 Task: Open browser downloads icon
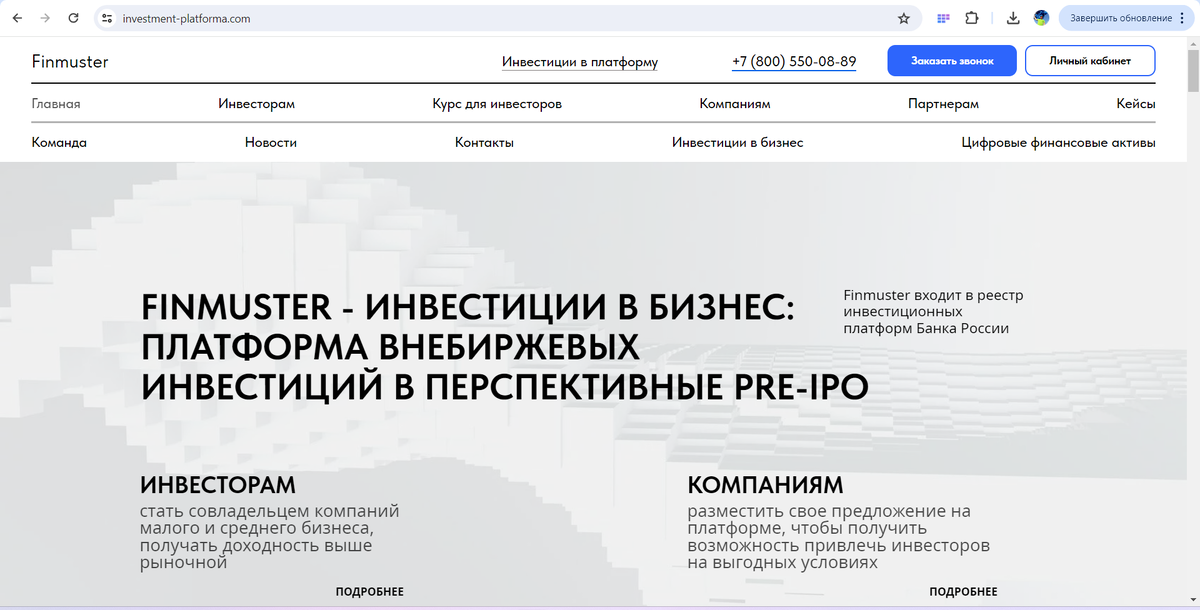coord(1013,18)
